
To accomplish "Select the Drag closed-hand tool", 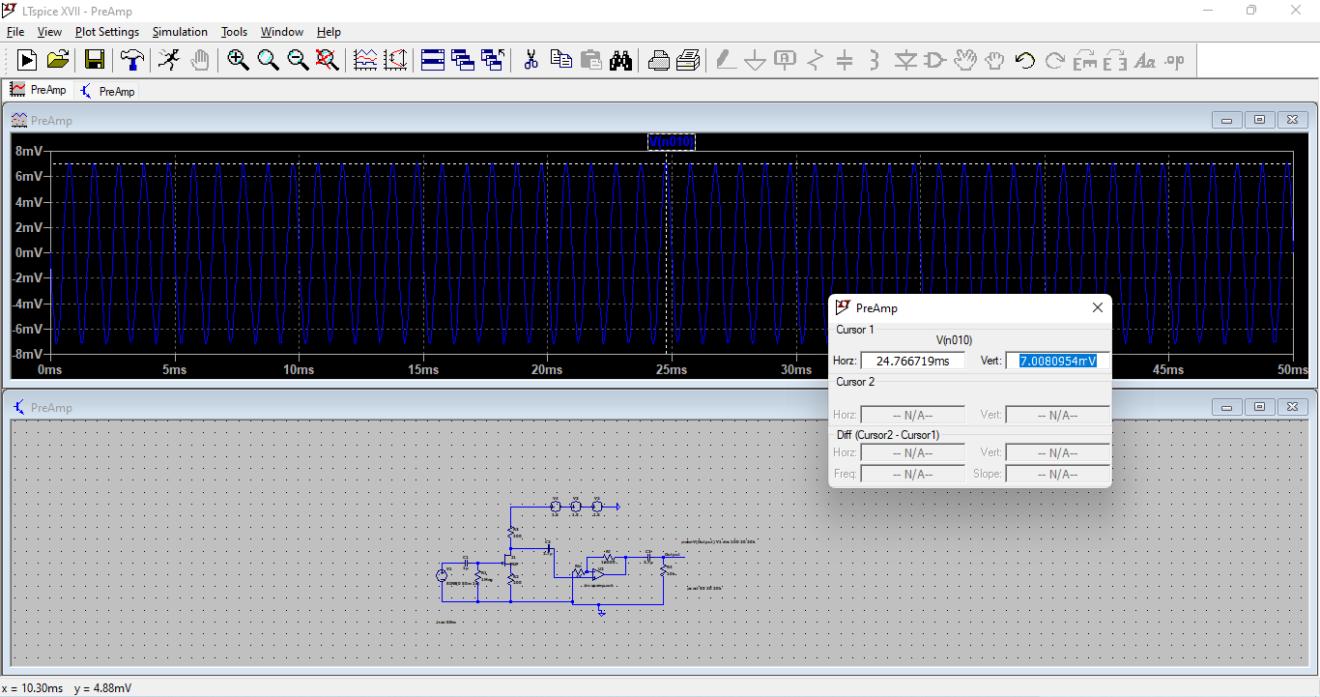I will click(x=994, y=60).
